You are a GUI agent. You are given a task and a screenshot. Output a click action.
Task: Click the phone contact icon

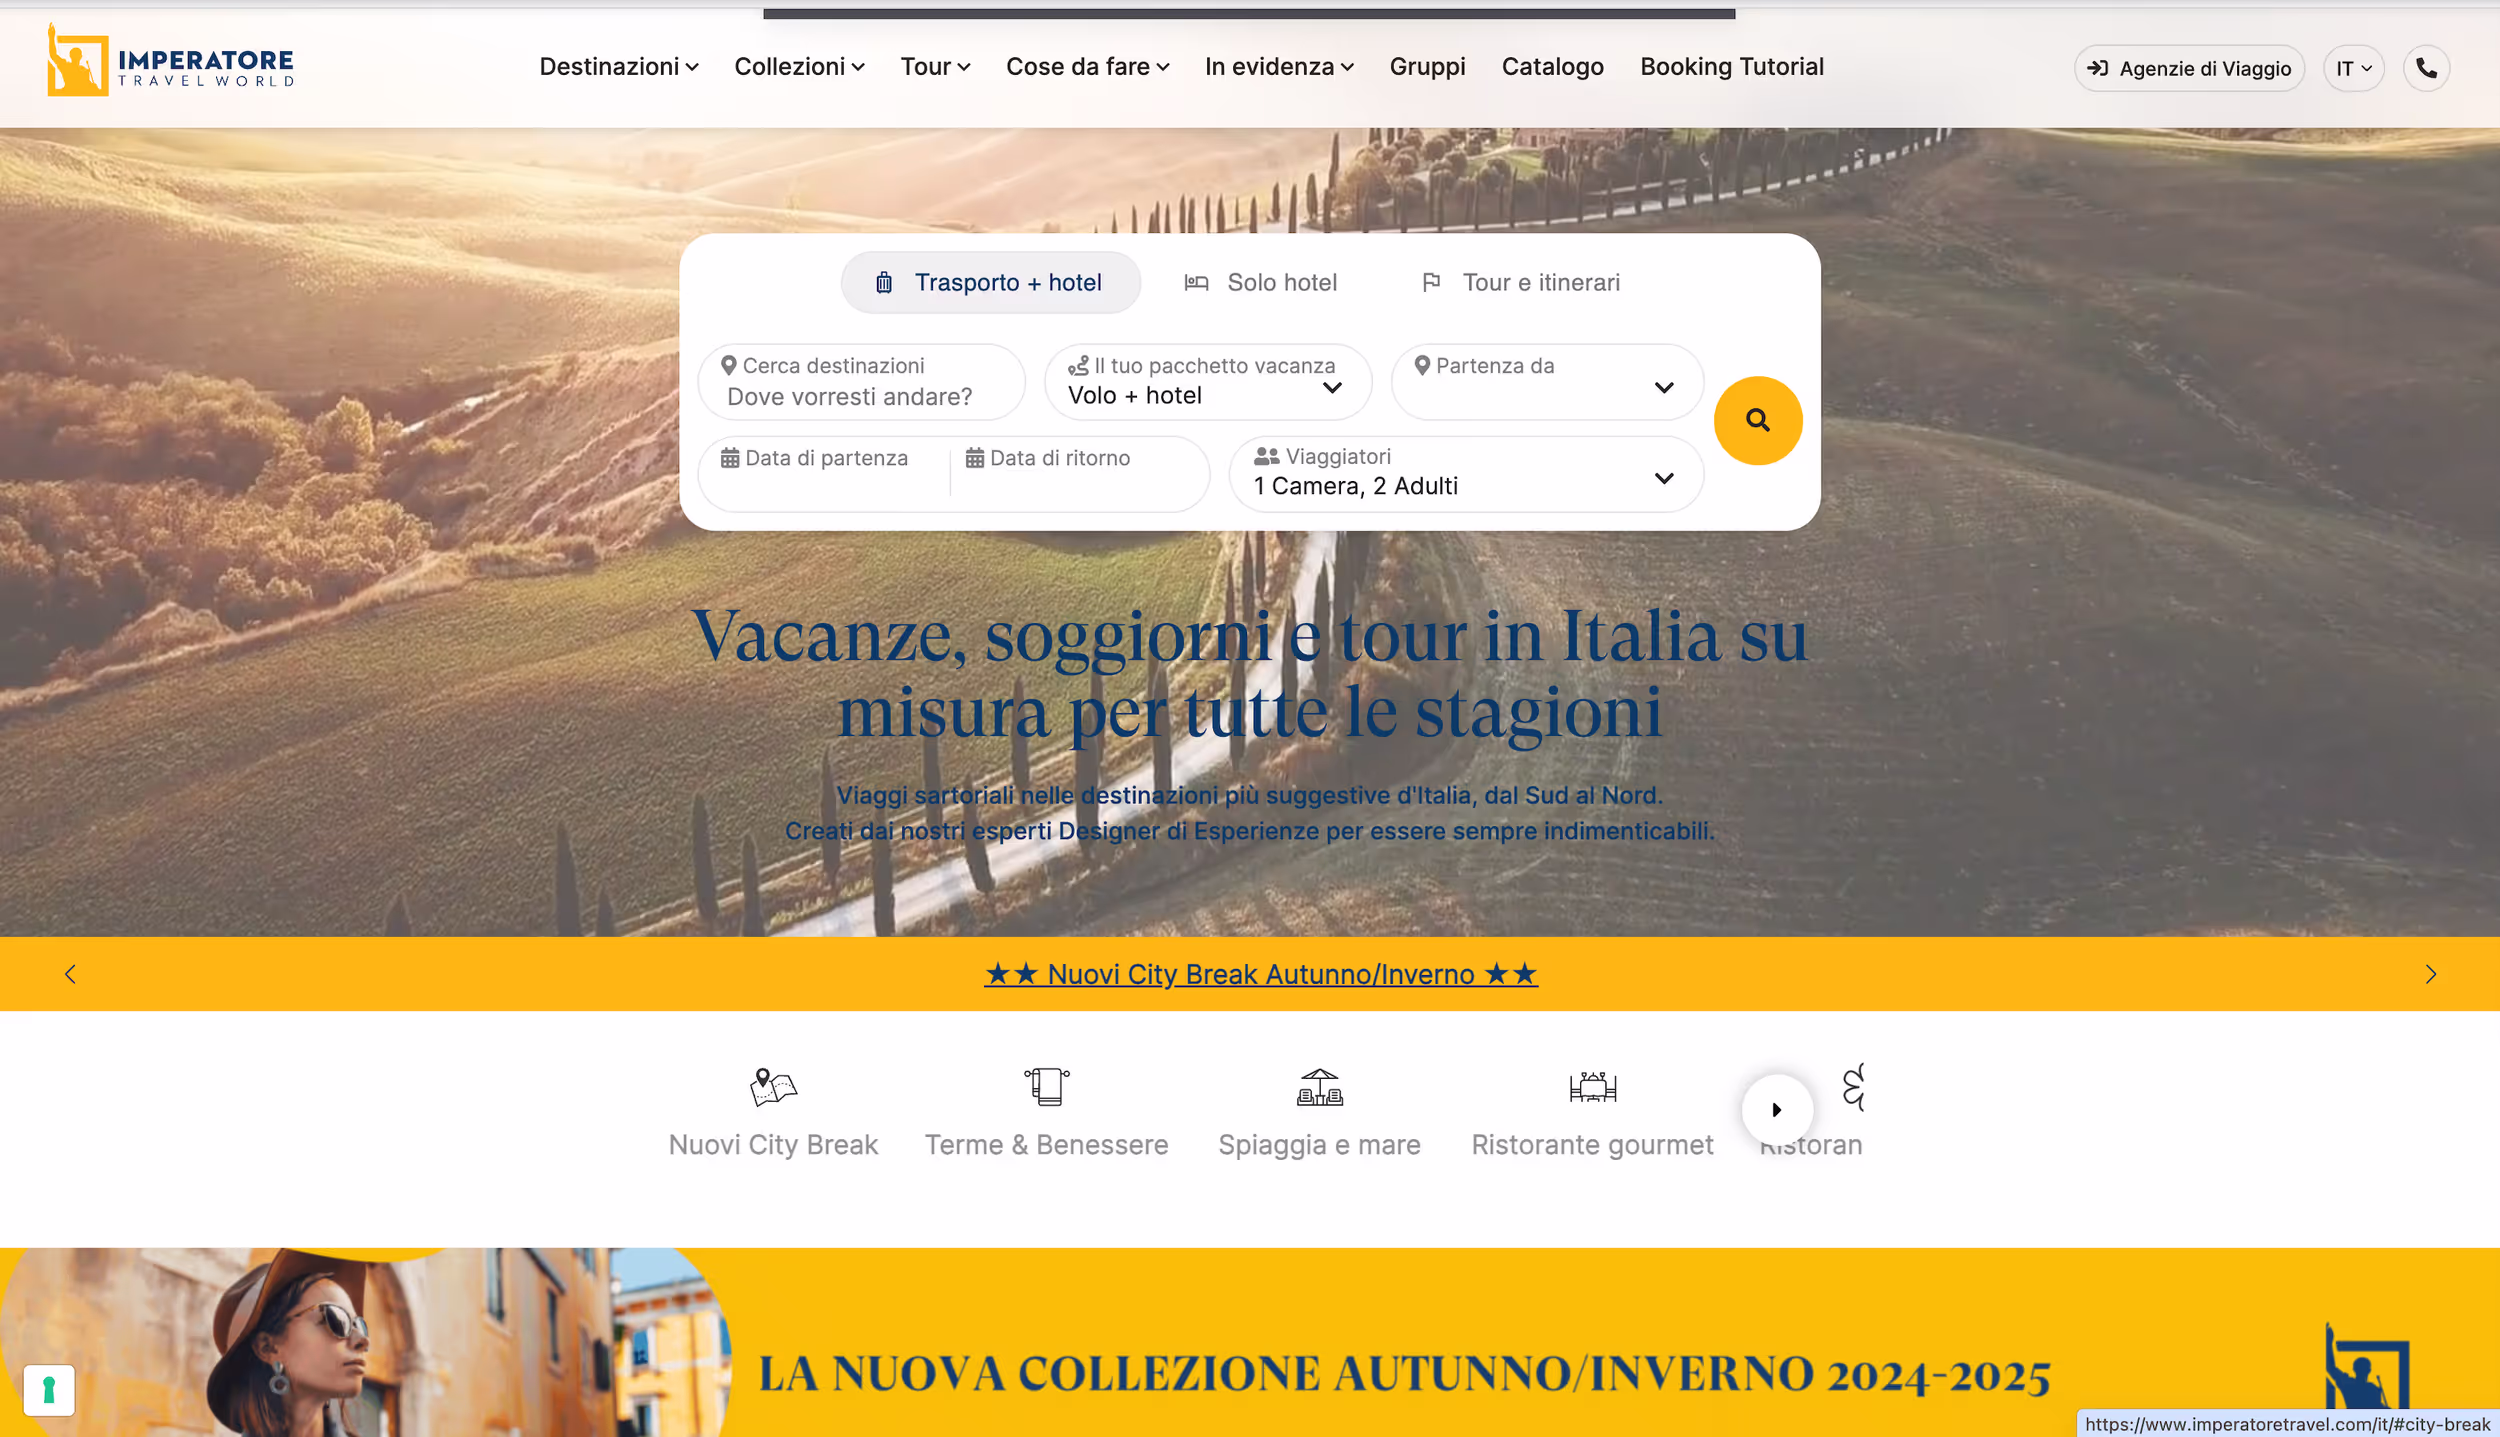(2425, 68)
